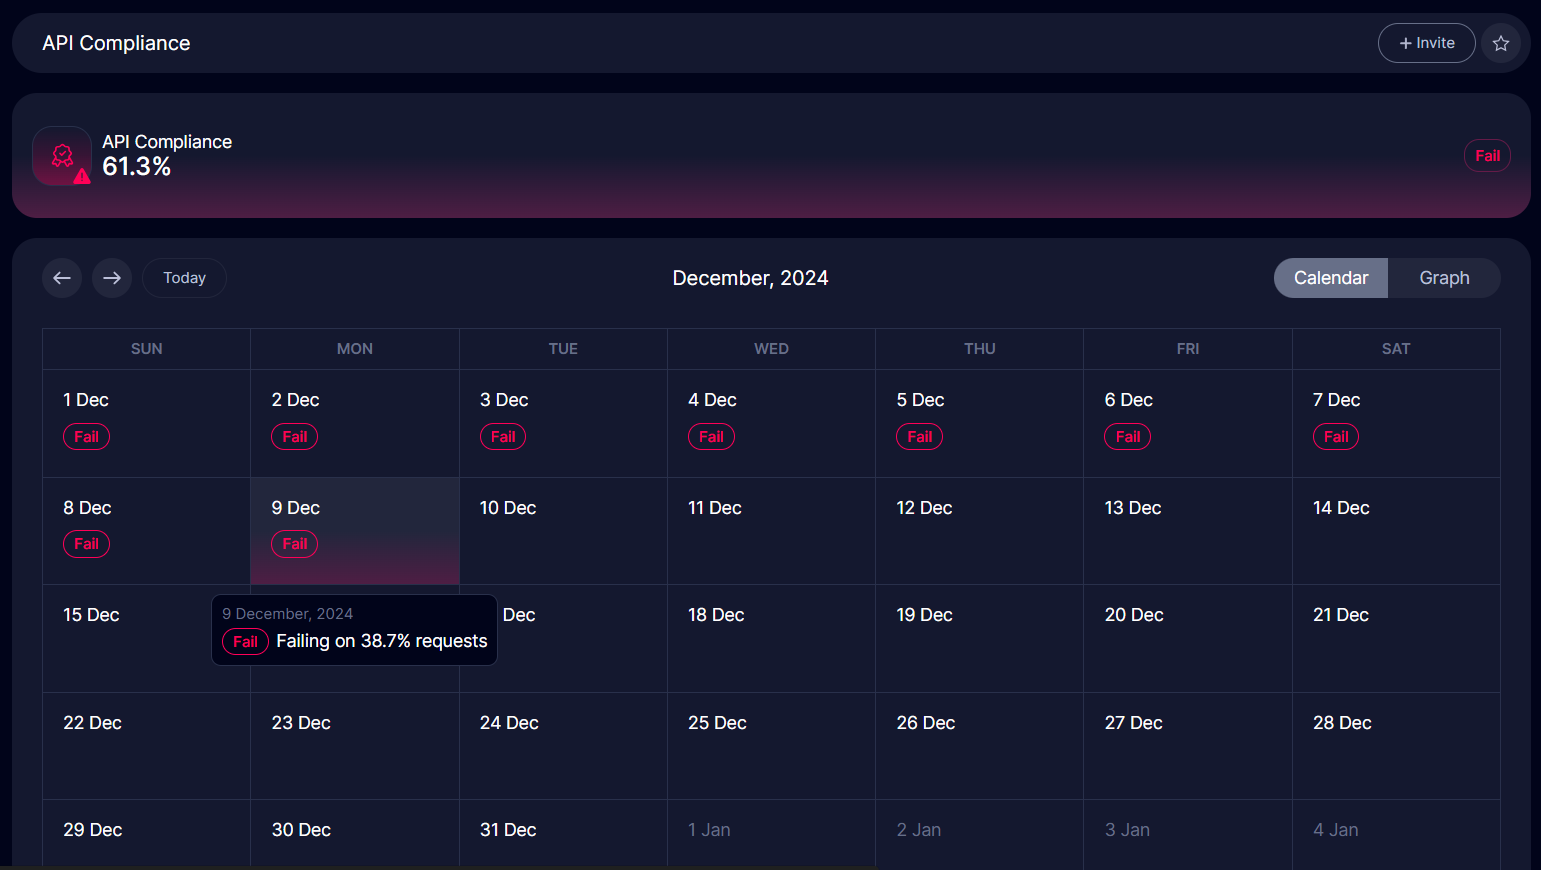
Task: Click the star favorite icon
Action: click(1500, 43)
